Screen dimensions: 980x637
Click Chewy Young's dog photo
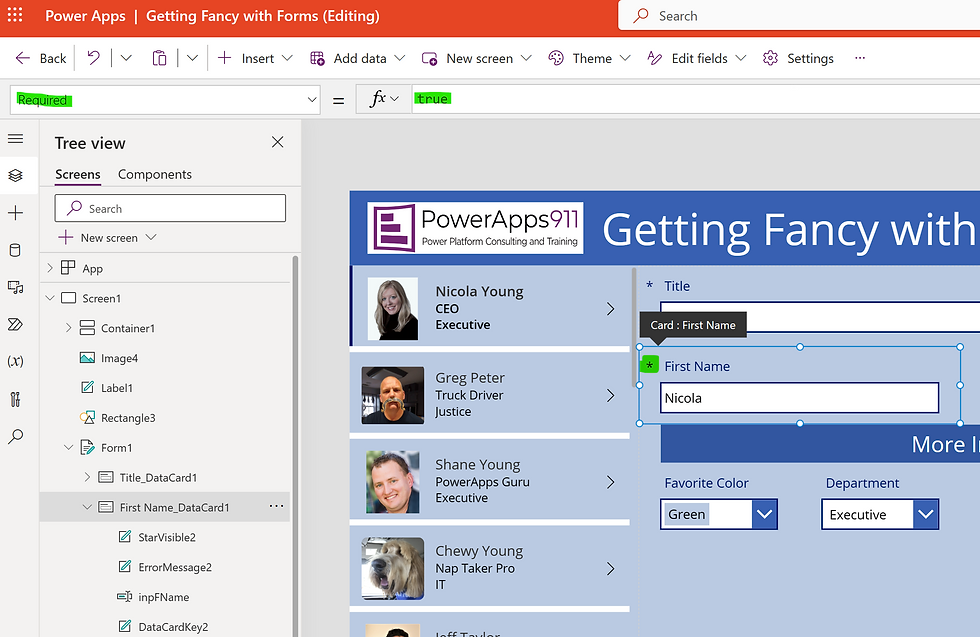(x=392, y=569)
